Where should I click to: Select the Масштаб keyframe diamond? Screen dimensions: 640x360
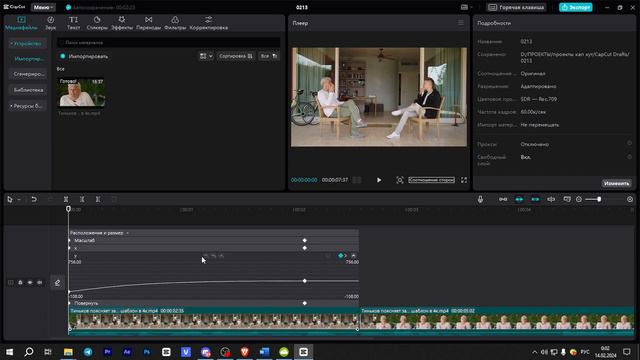tap(304, 240)
